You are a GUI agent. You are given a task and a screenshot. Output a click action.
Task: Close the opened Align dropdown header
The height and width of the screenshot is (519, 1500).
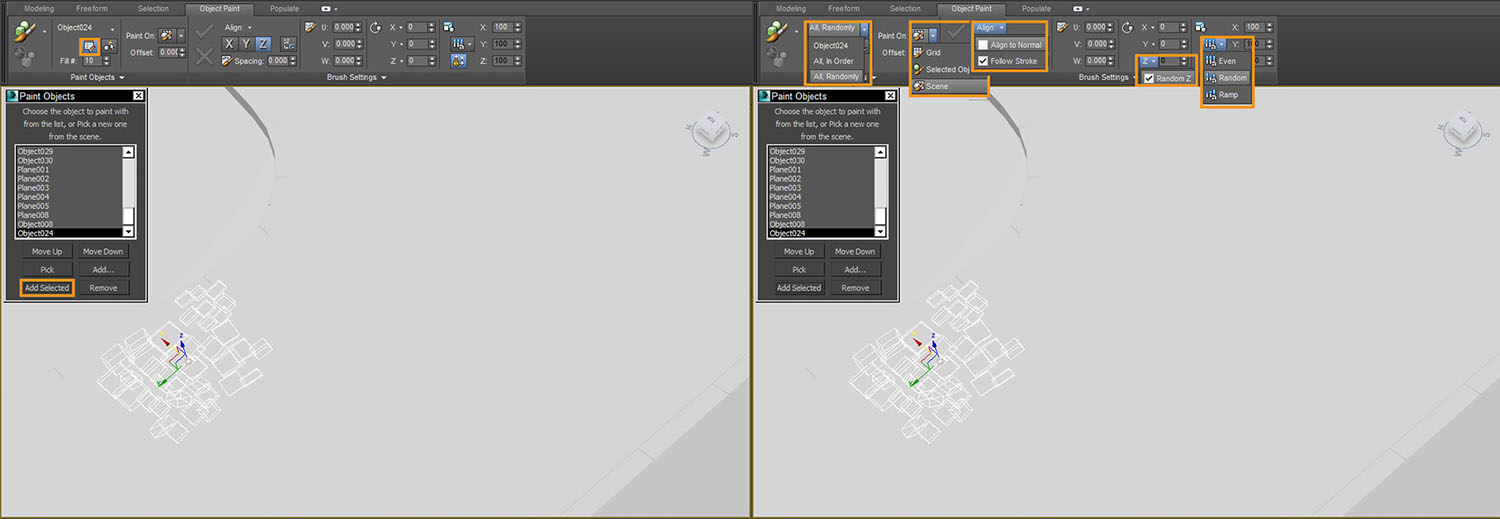991,28
